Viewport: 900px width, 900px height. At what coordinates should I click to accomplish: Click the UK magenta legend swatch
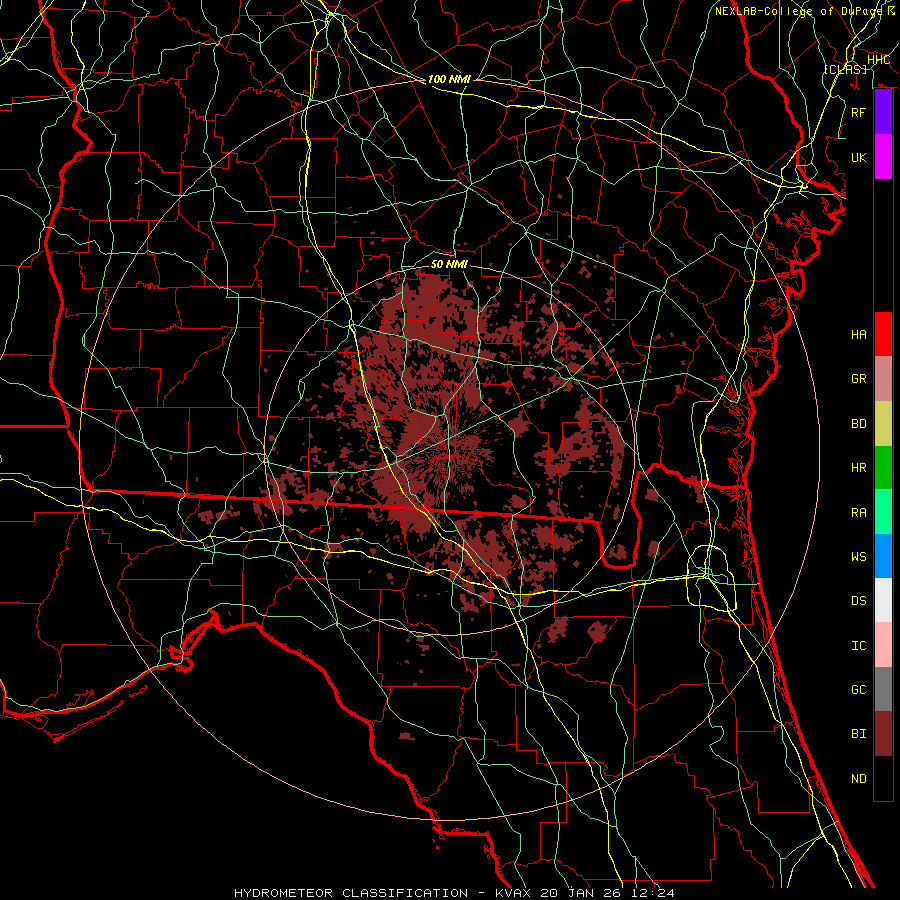pyautogui.click(x=883, y=157)
